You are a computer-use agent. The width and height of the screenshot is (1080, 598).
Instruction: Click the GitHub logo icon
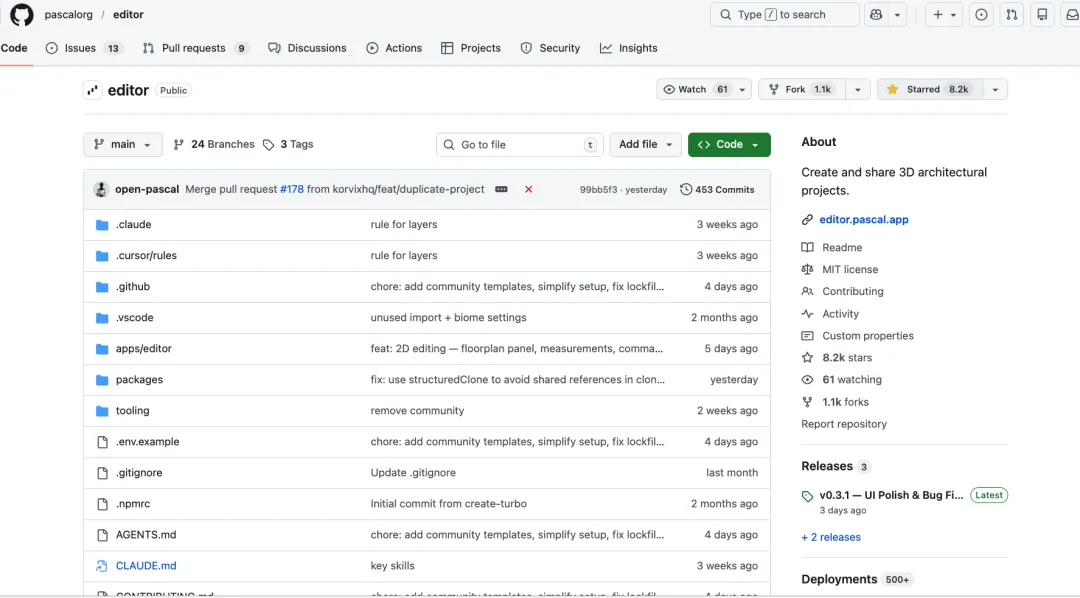pos(21,15)
